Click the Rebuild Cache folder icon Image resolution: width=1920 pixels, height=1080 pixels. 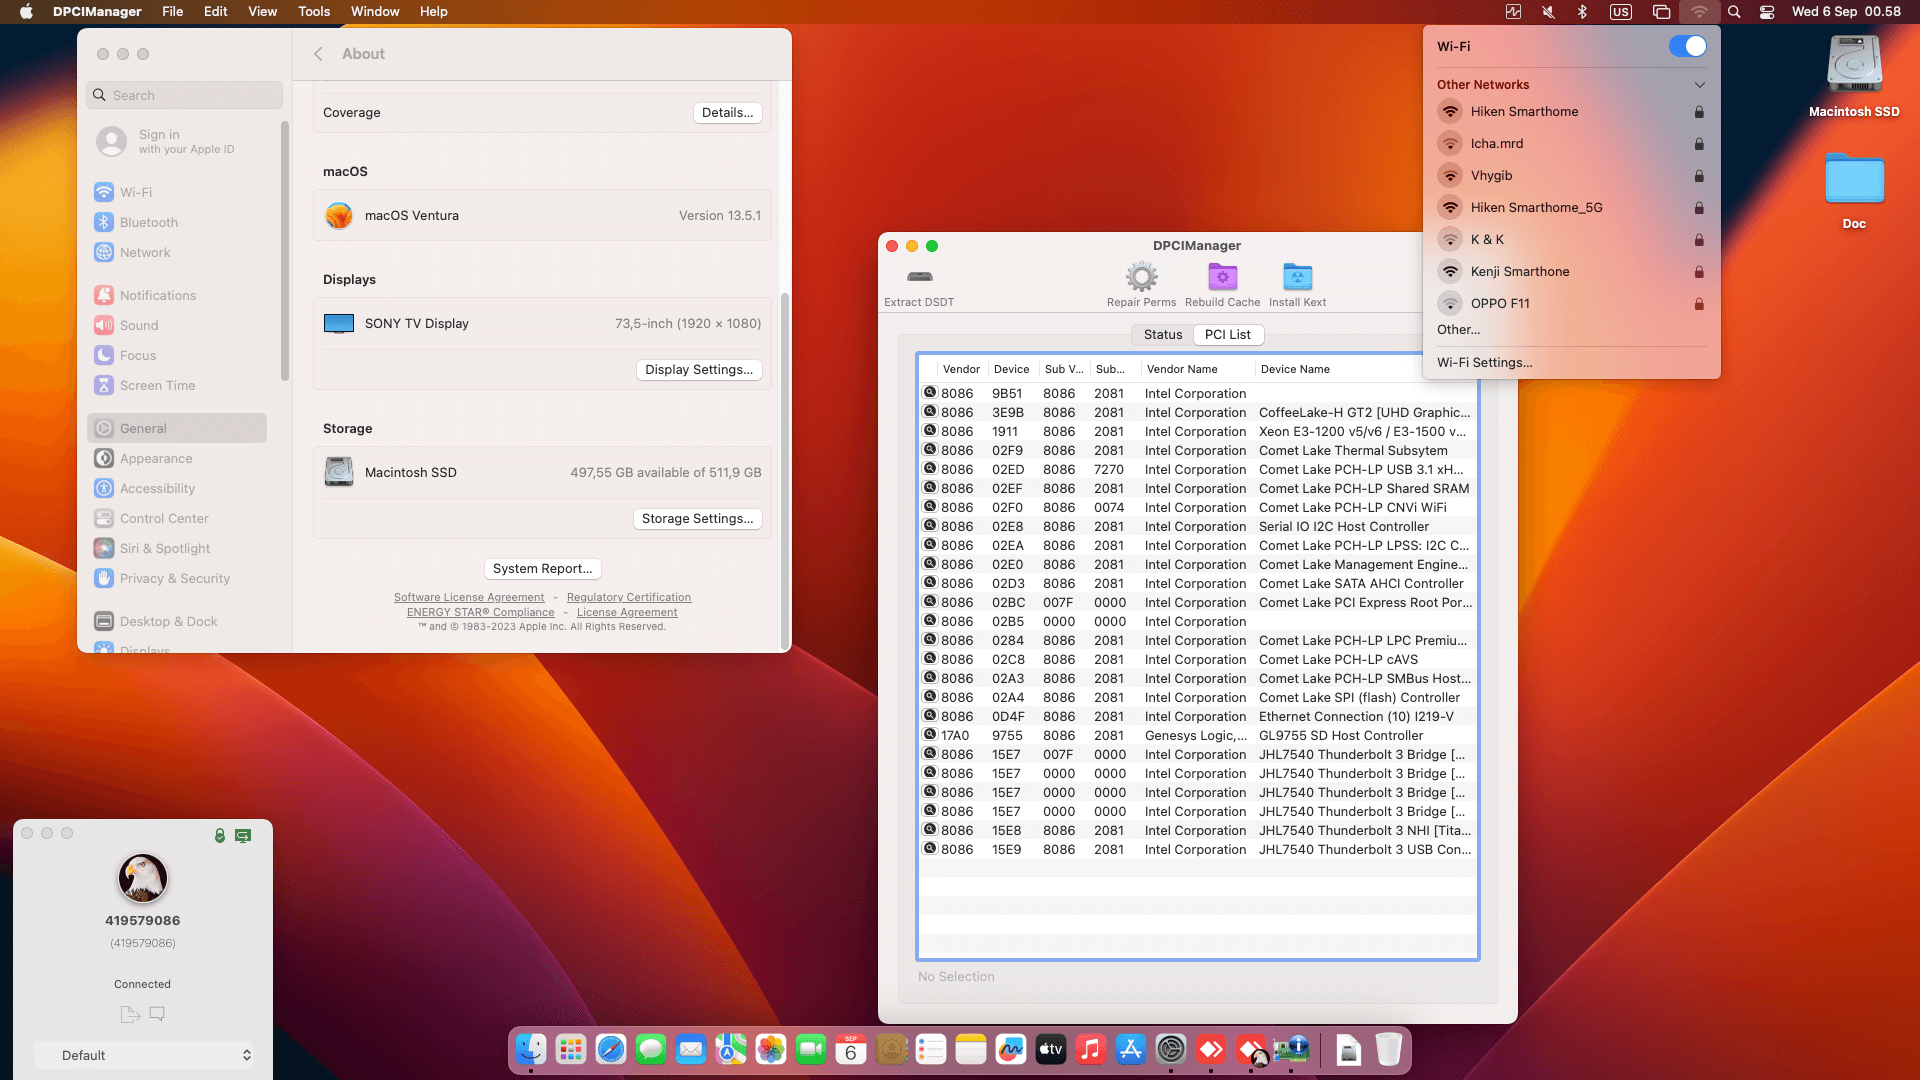pyautogui.click(x=1222, y=277)
